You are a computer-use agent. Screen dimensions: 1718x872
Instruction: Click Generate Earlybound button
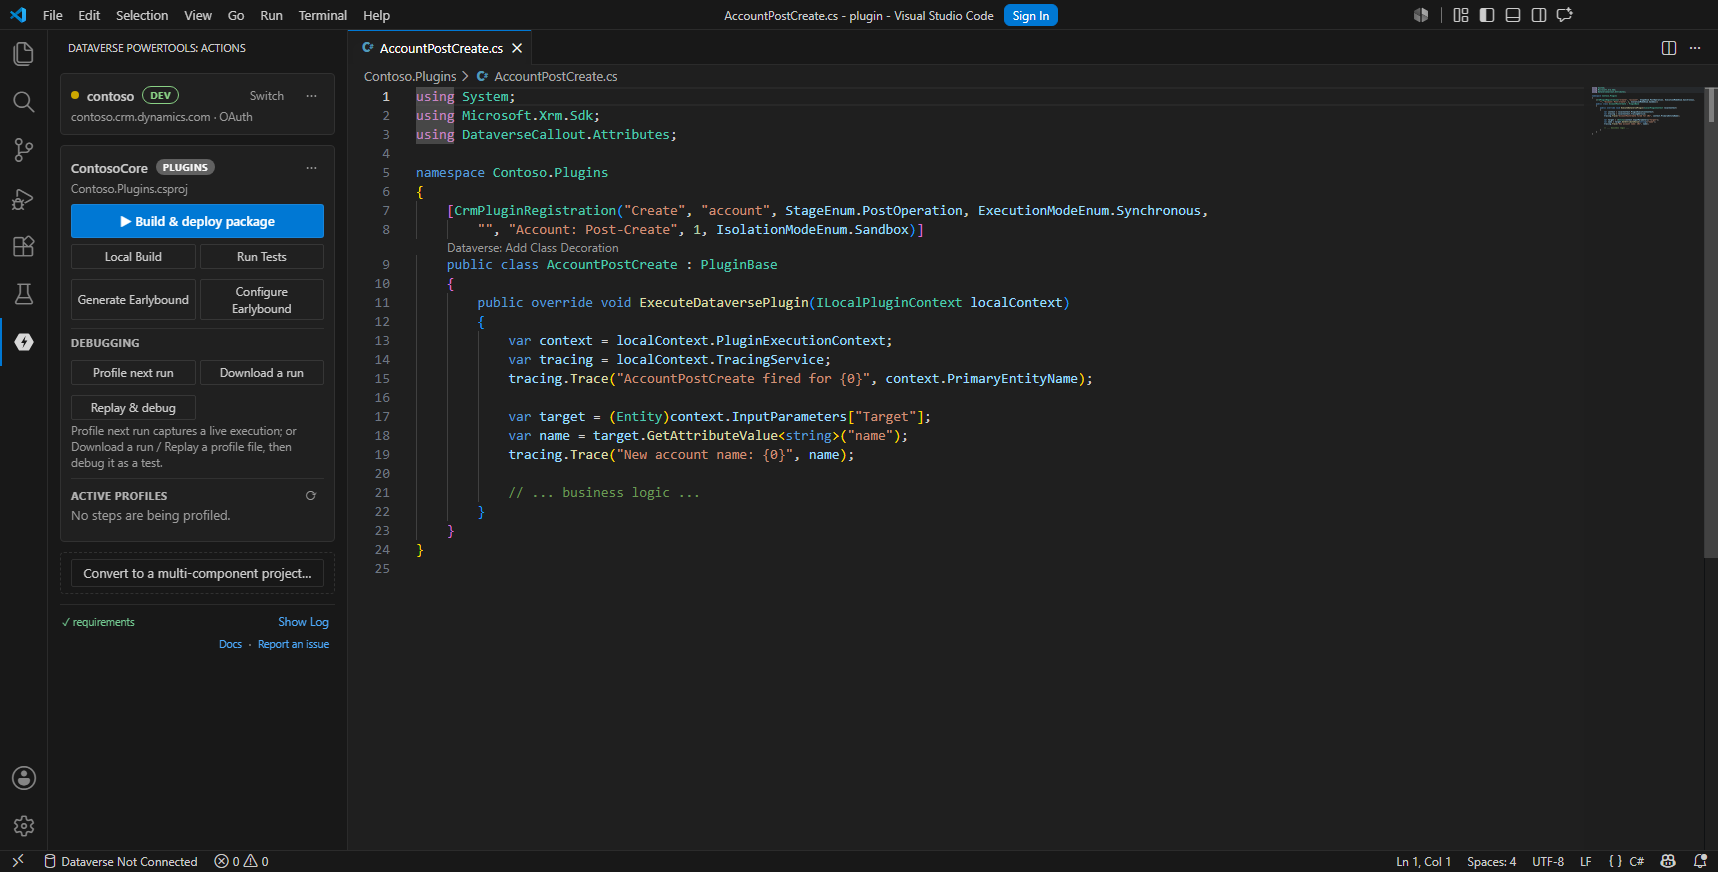133,300
